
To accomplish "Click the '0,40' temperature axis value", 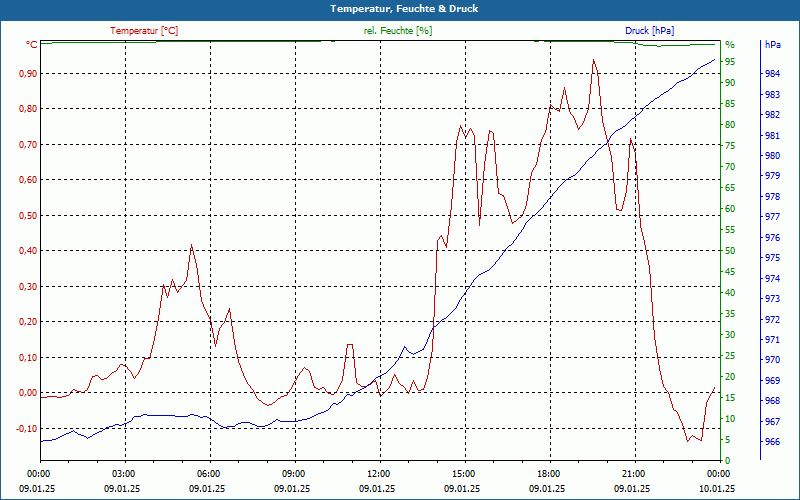I will coord(29,251).
